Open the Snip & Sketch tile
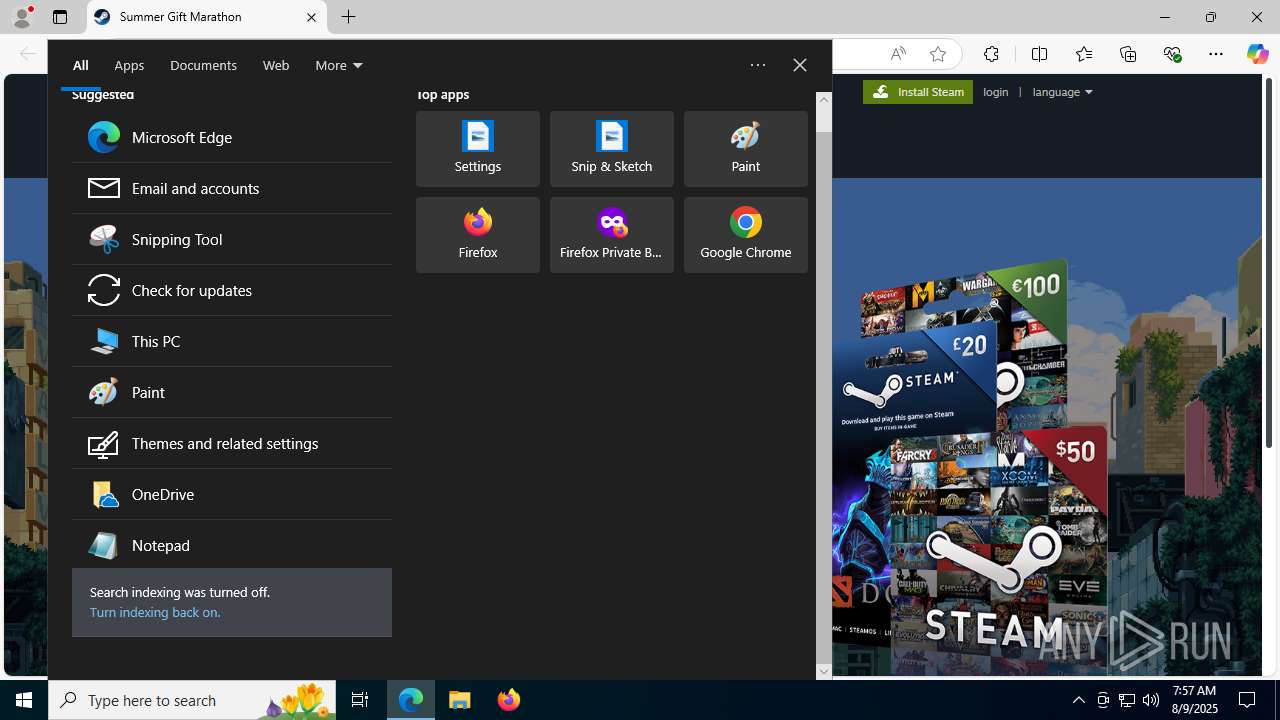The height and width of the screenshot is (720, 1280). (x=612, y=149)
